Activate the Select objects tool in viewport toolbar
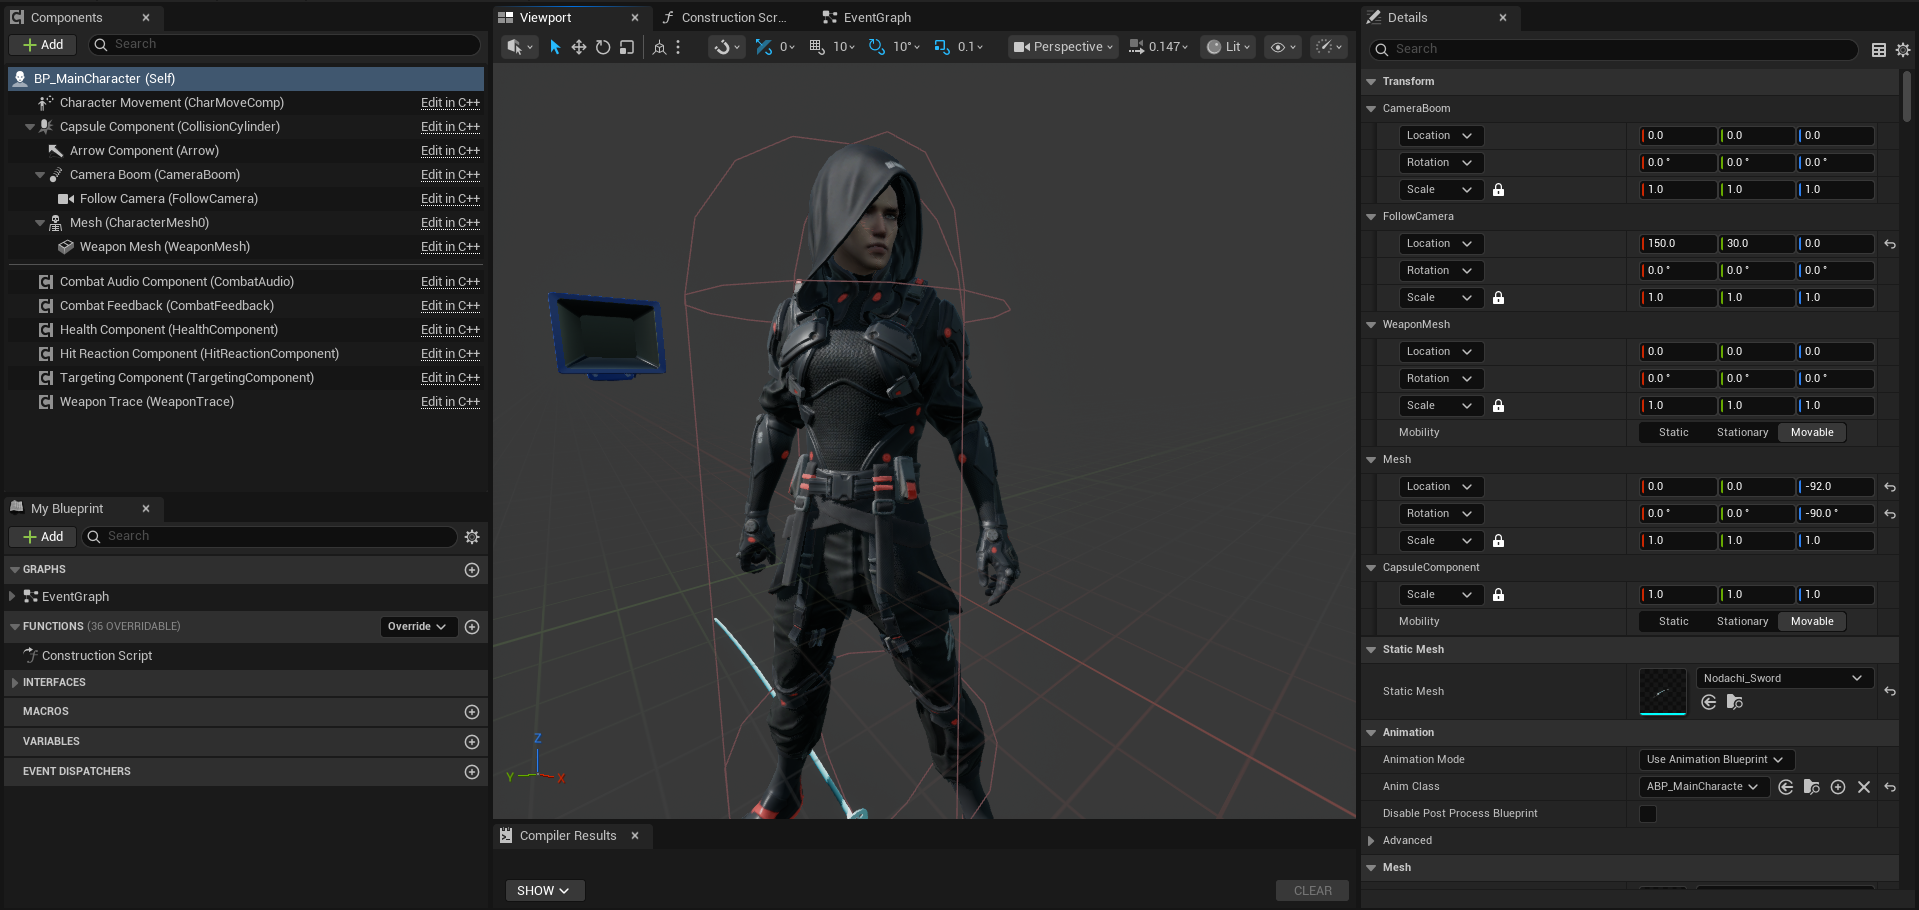This screenshot has height=910, width=1919. tap(555, 47)
